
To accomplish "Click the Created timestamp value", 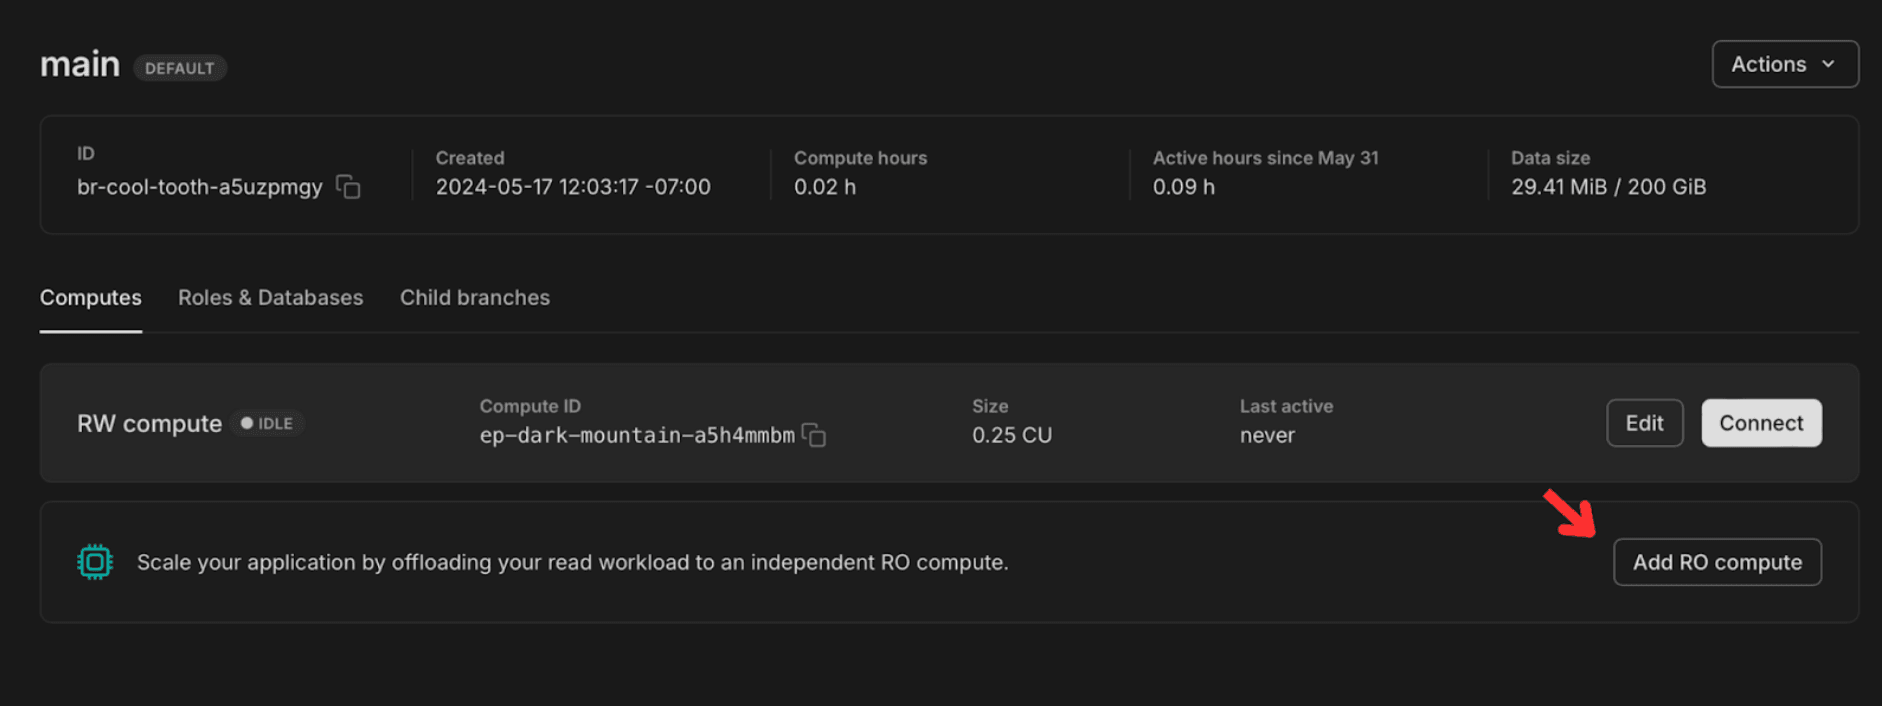I will point(573,187).
